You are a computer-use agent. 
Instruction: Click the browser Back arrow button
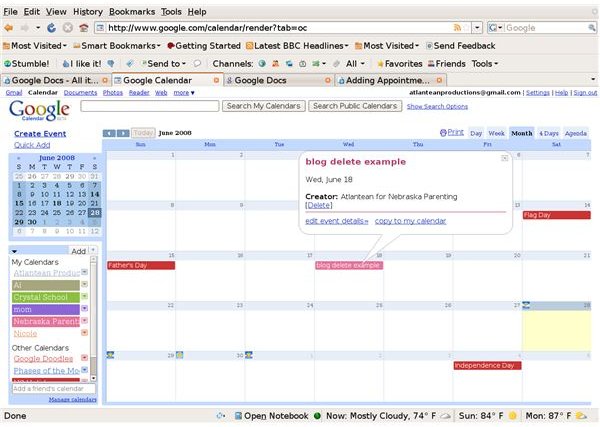pyautogui.click(x=8, y=28)
